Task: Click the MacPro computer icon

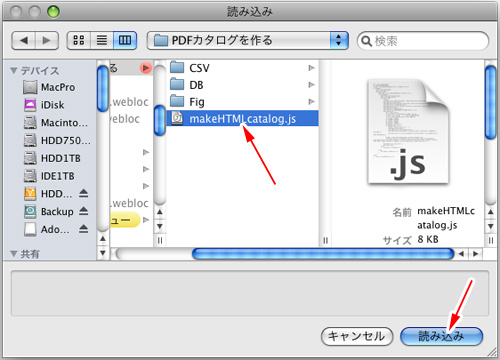Action: (30, 87)
